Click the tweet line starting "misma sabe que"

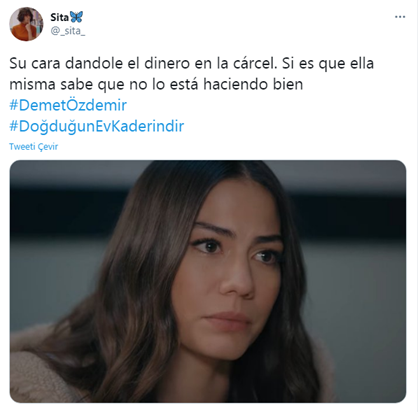156,84
